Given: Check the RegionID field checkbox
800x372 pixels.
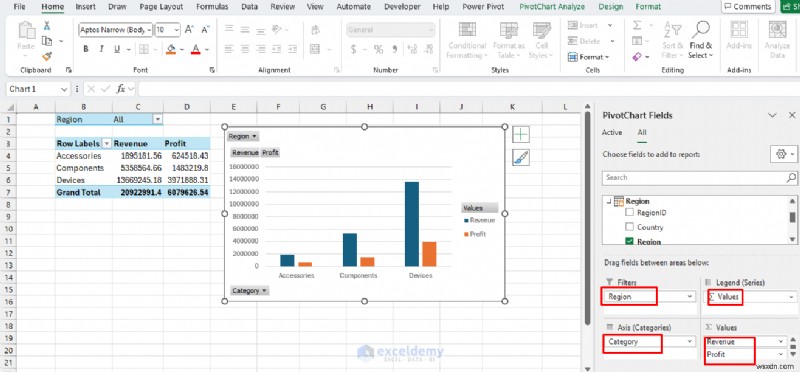Looking at the screenshot, I should coord(630,213).
